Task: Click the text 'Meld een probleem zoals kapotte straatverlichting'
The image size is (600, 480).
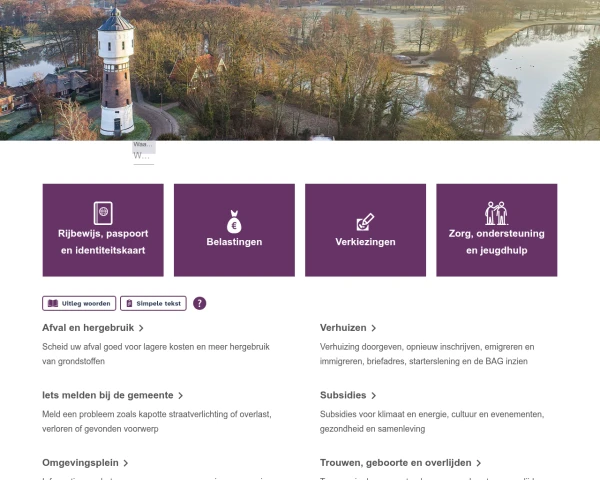Action: point(135,414)
